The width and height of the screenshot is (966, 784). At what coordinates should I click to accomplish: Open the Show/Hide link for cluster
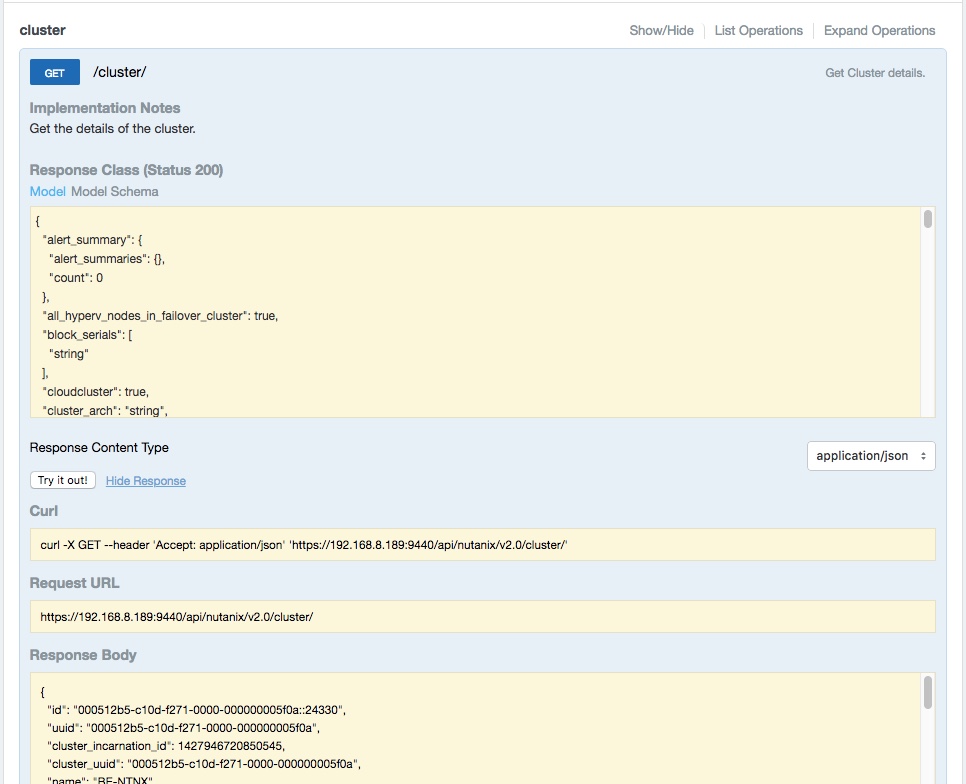point(661,30)
